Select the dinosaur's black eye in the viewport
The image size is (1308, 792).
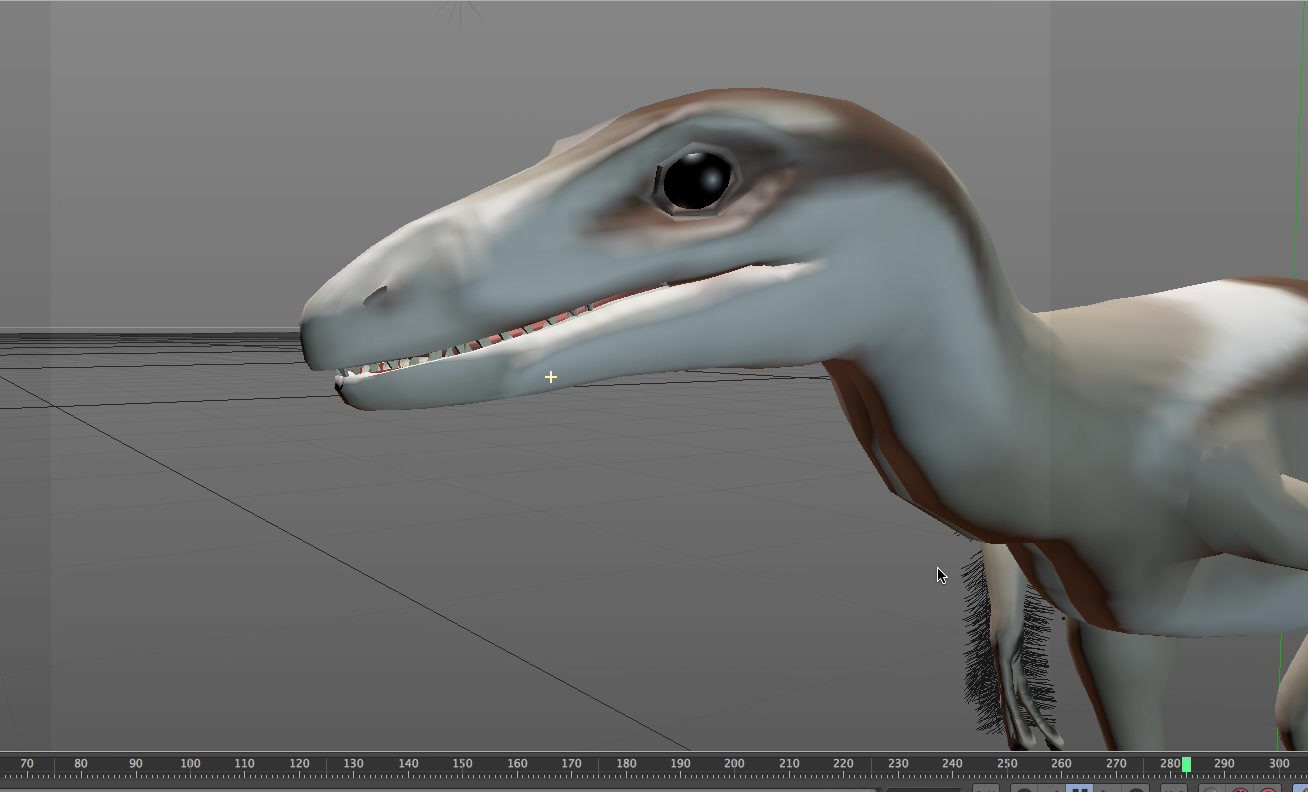[696, 182]
